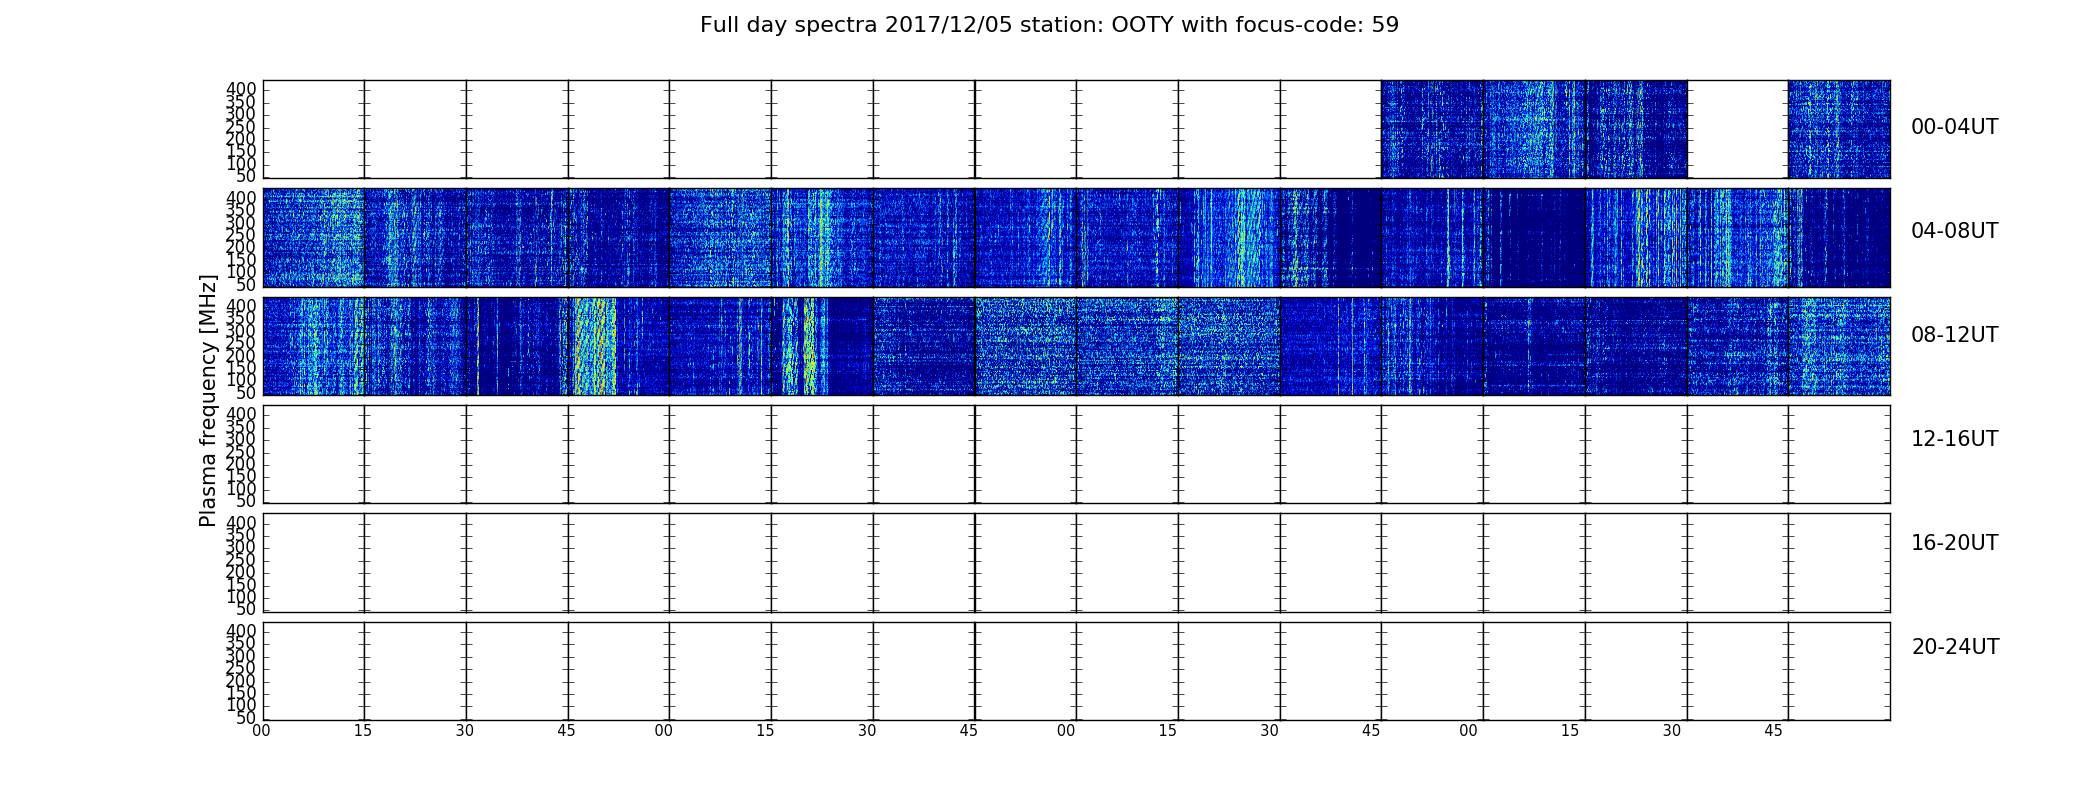Screen dimensions: 2100x800
Task: Select the '04-08UT' row label
Action: click(x=1954, y=231)
